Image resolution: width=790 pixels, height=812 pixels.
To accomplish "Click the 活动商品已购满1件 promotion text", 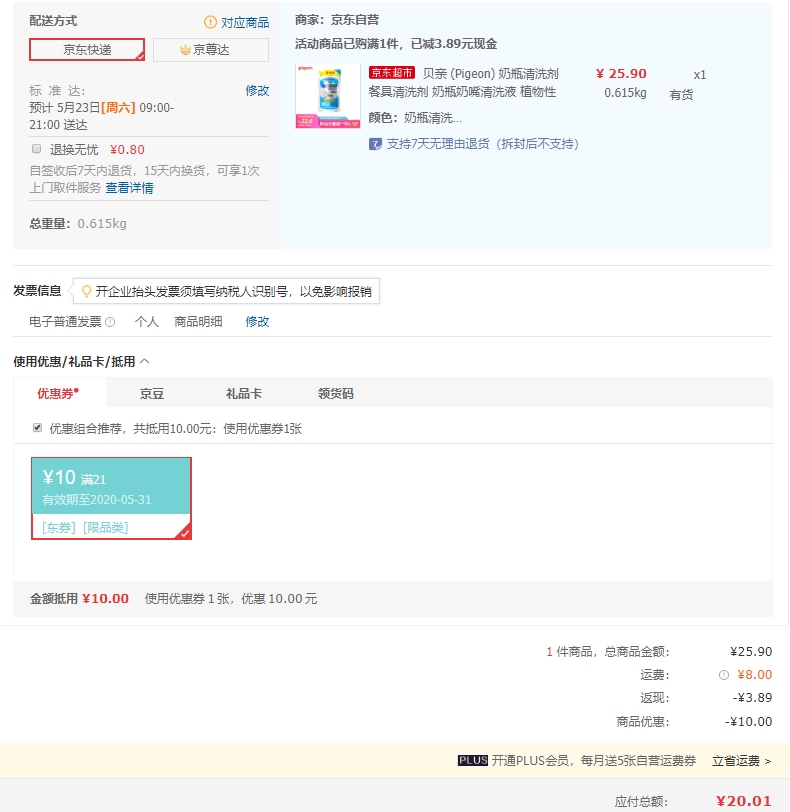I will [396, 44].
